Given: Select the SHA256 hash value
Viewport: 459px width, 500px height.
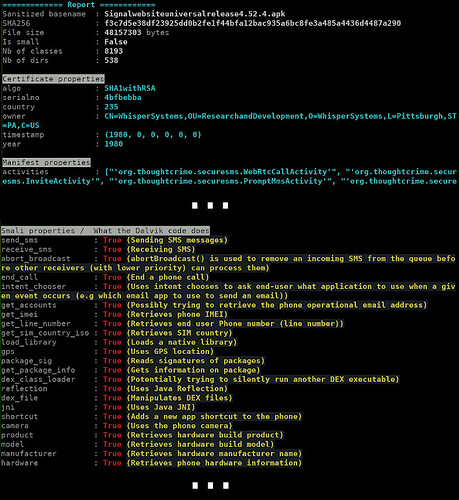Looking at the screenshot, I should pyautogui.click(x=252, y=23).
